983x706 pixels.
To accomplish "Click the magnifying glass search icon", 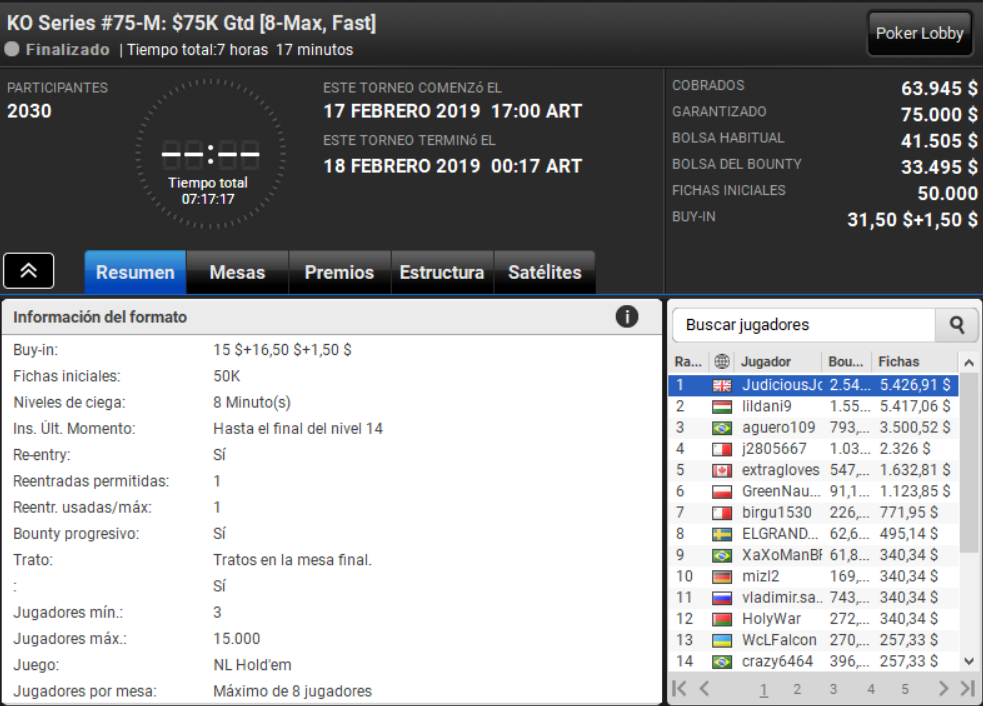I will coord(956,325).
